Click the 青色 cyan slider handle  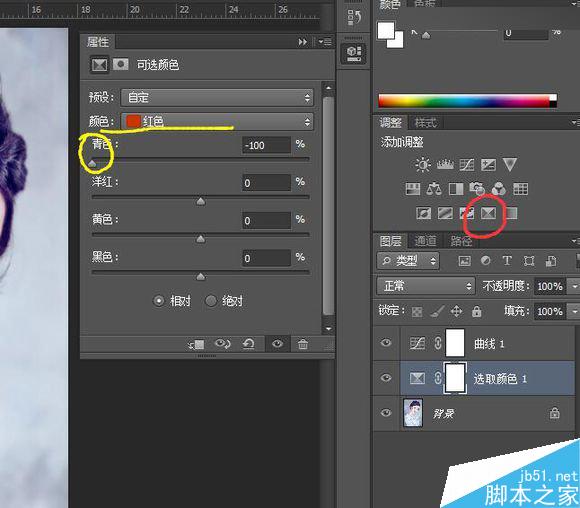click(92, 164)
